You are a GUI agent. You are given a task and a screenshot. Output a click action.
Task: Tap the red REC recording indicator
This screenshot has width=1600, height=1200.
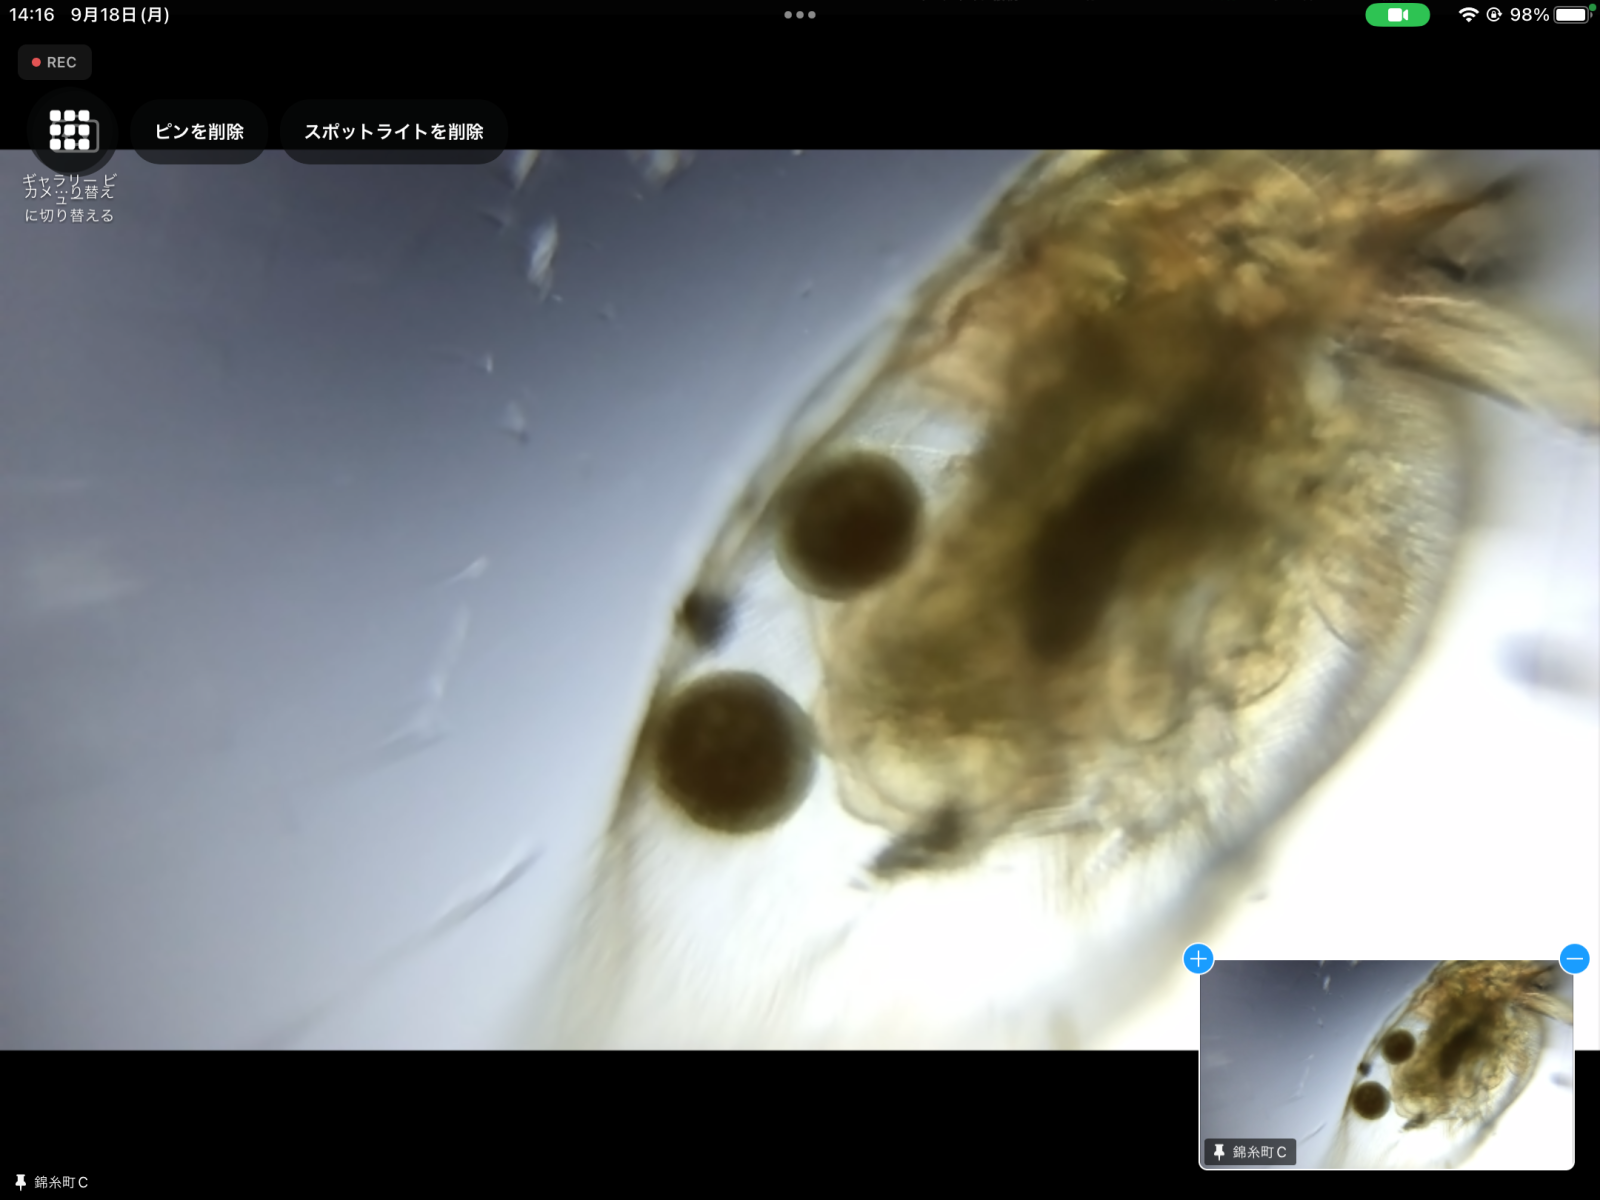[55, 62]
